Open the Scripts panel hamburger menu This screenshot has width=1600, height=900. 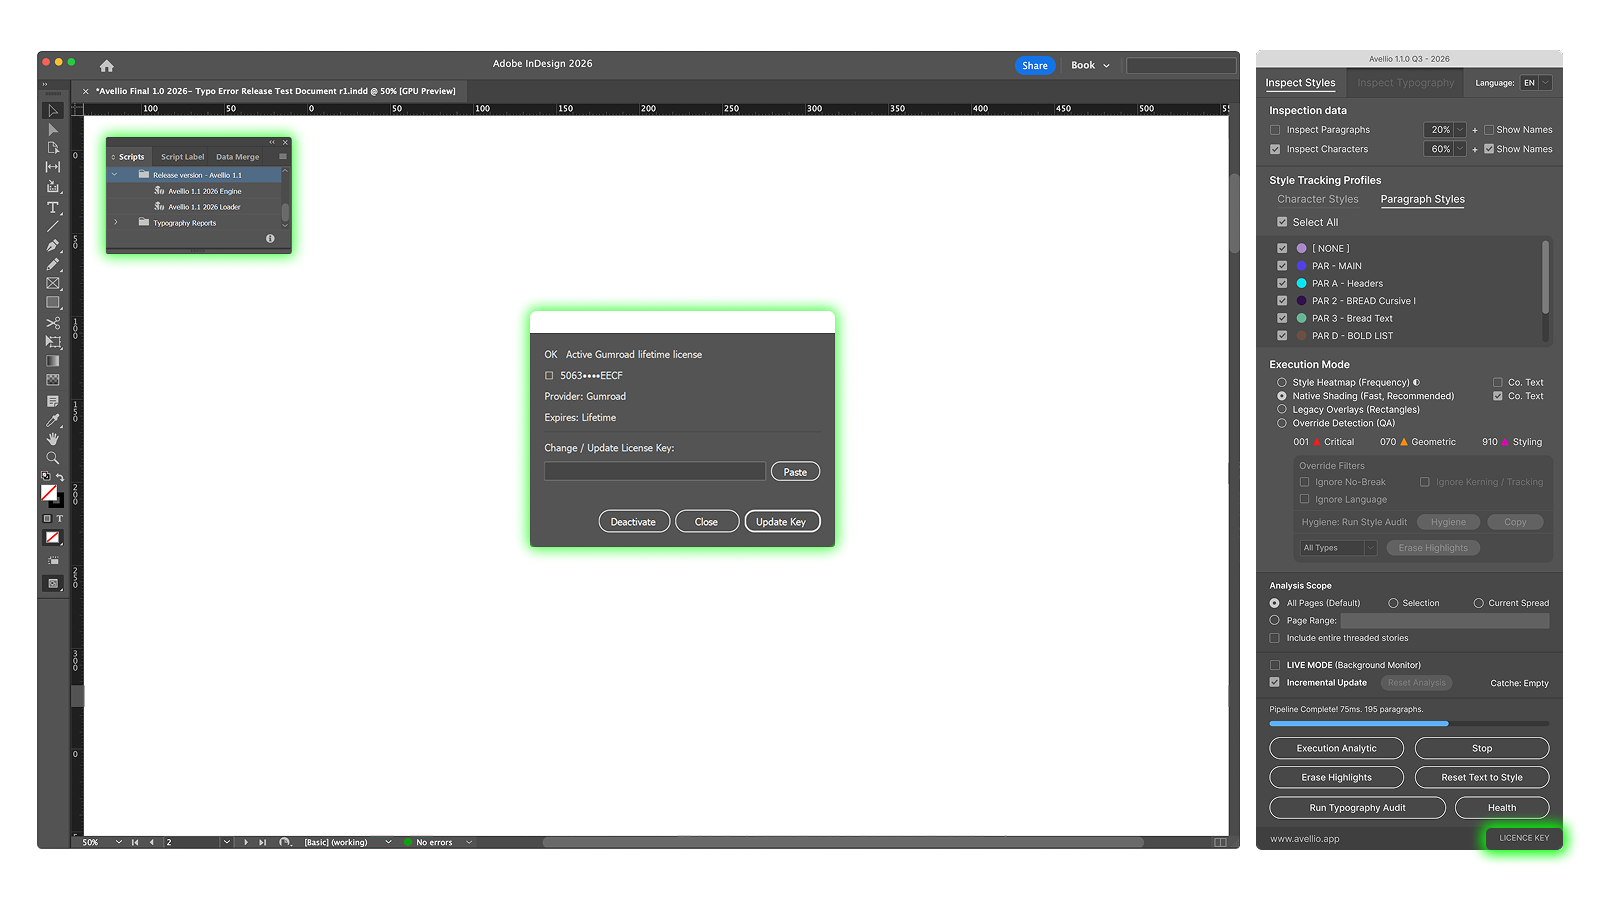pos(283,156)
